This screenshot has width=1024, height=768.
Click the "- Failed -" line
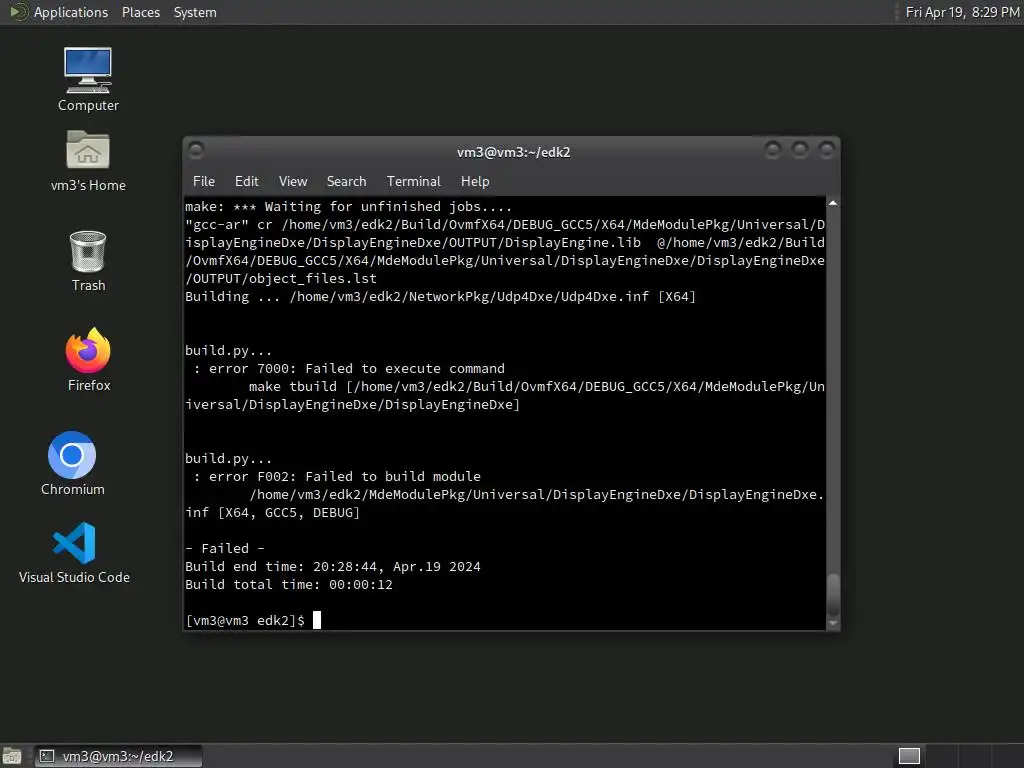pyautogui.click(x=225, y=549)
